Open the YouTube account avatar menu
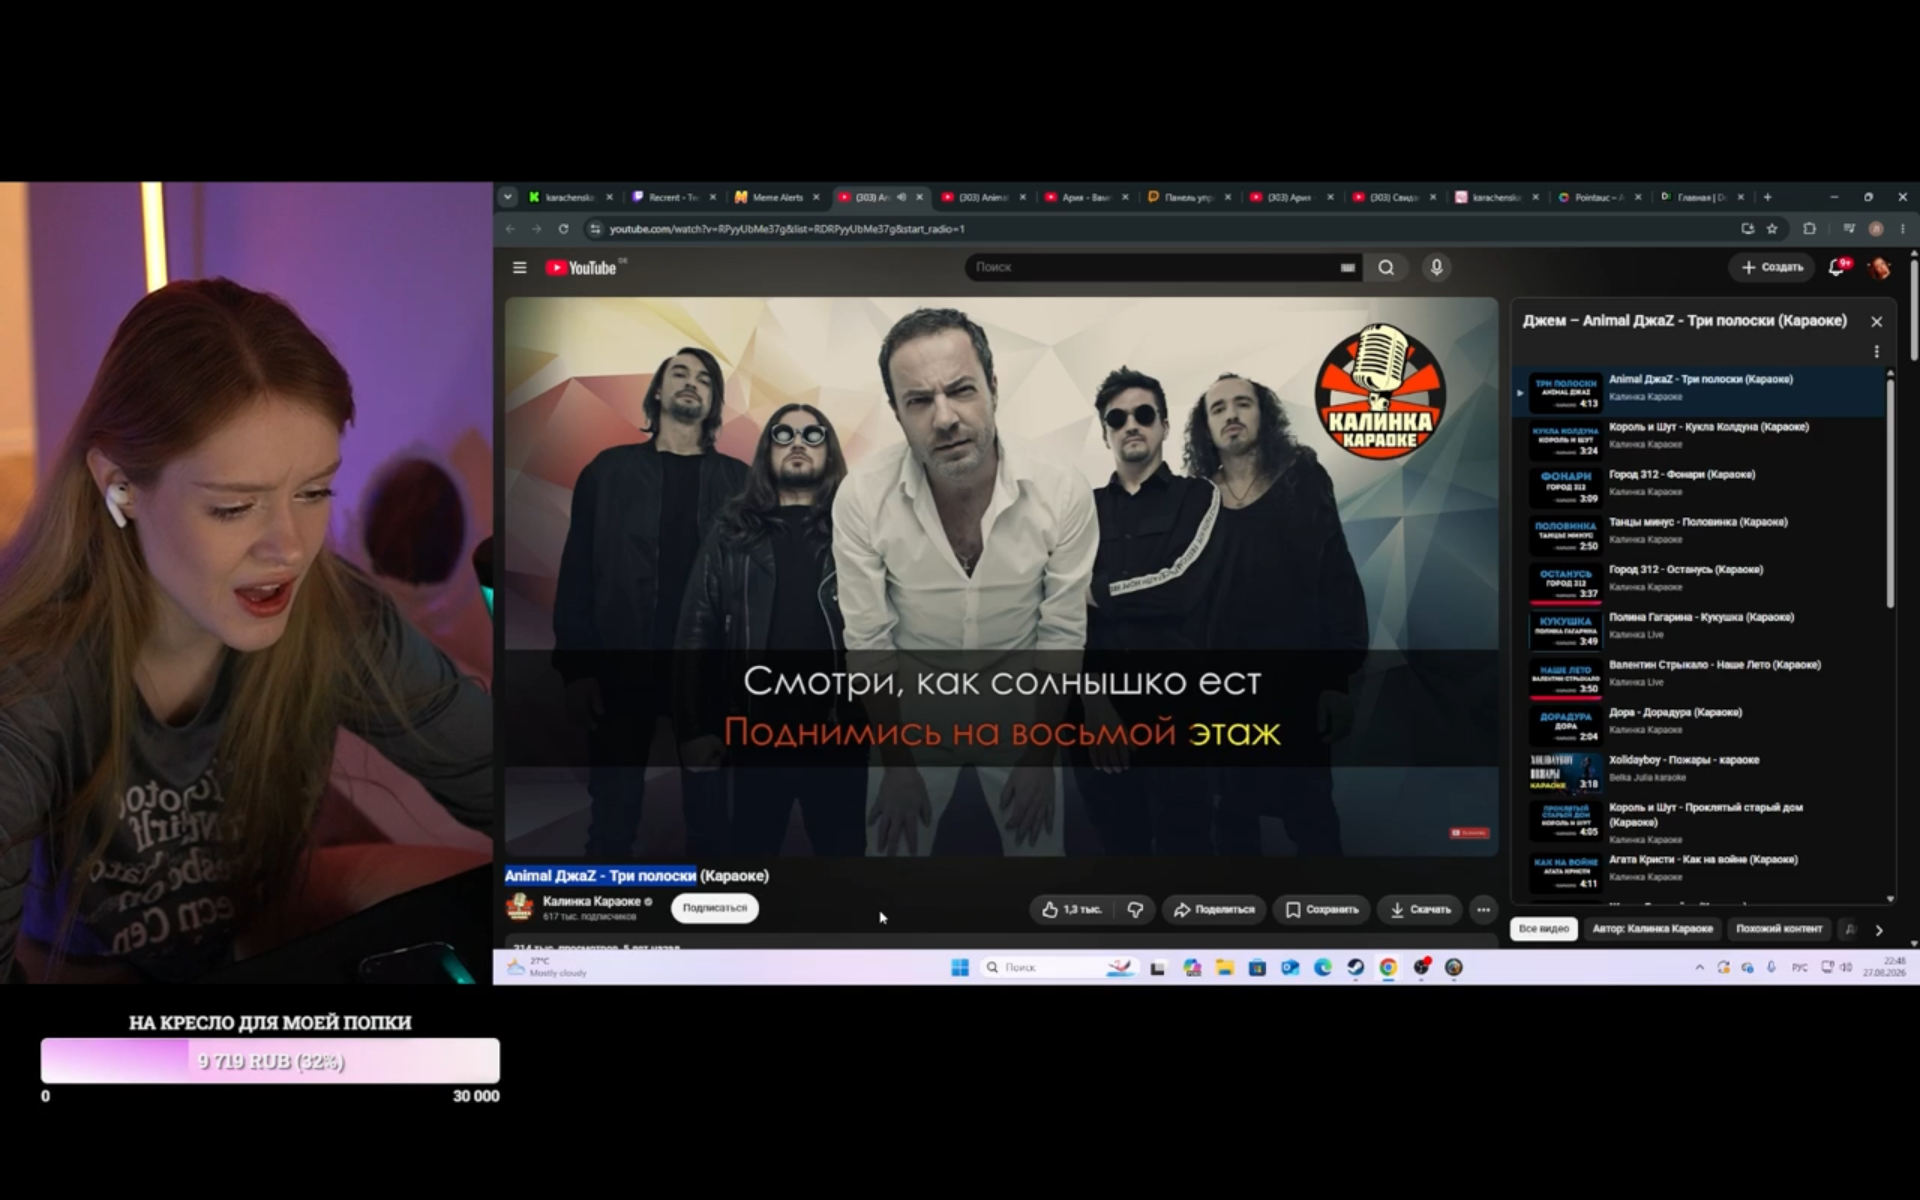 tap(1879, 267)
